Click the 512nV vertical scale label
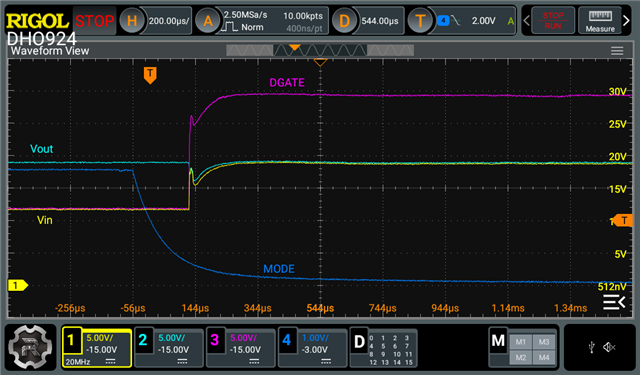This screenshot has width=640, height=375. click(612, 287)
